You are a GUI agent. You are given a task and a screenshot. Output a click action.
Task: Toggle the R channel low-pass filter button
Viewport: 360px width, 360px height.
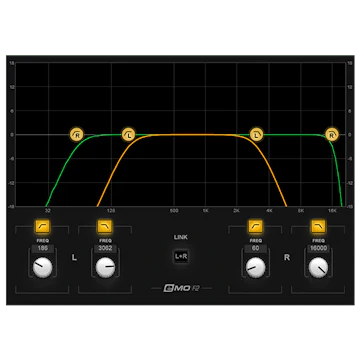[318, 226]
